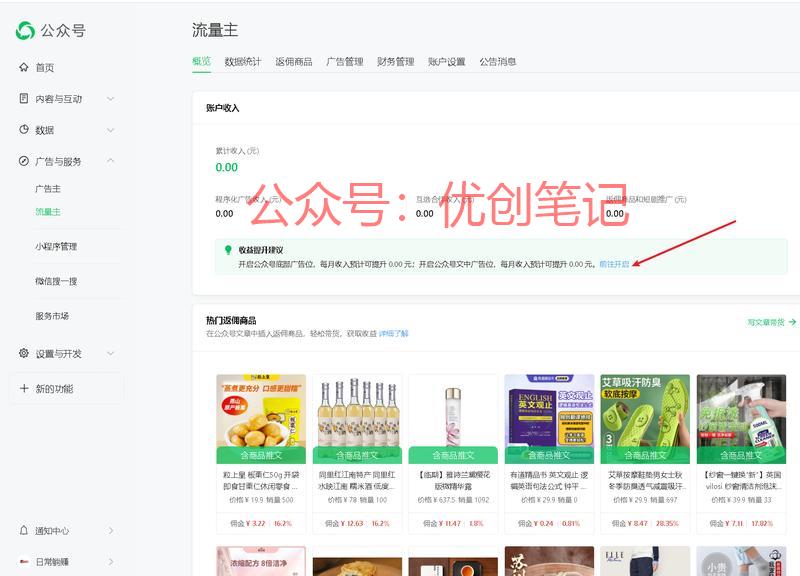Click 含商品推文 on the 英文观止 card
Image resolution: width=800 pixels, height=576 pixels.
point(549,455)
